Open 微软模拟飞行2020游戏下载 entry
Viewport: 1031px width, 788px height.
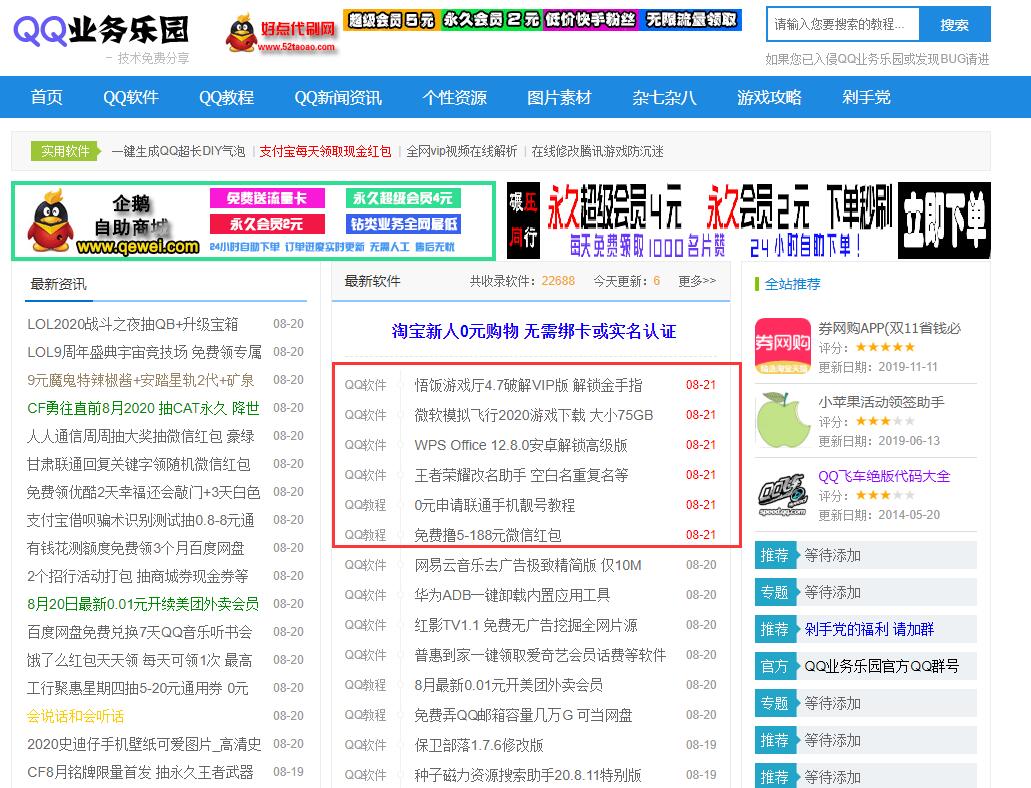pyautogui.click(x=534, y=415)
